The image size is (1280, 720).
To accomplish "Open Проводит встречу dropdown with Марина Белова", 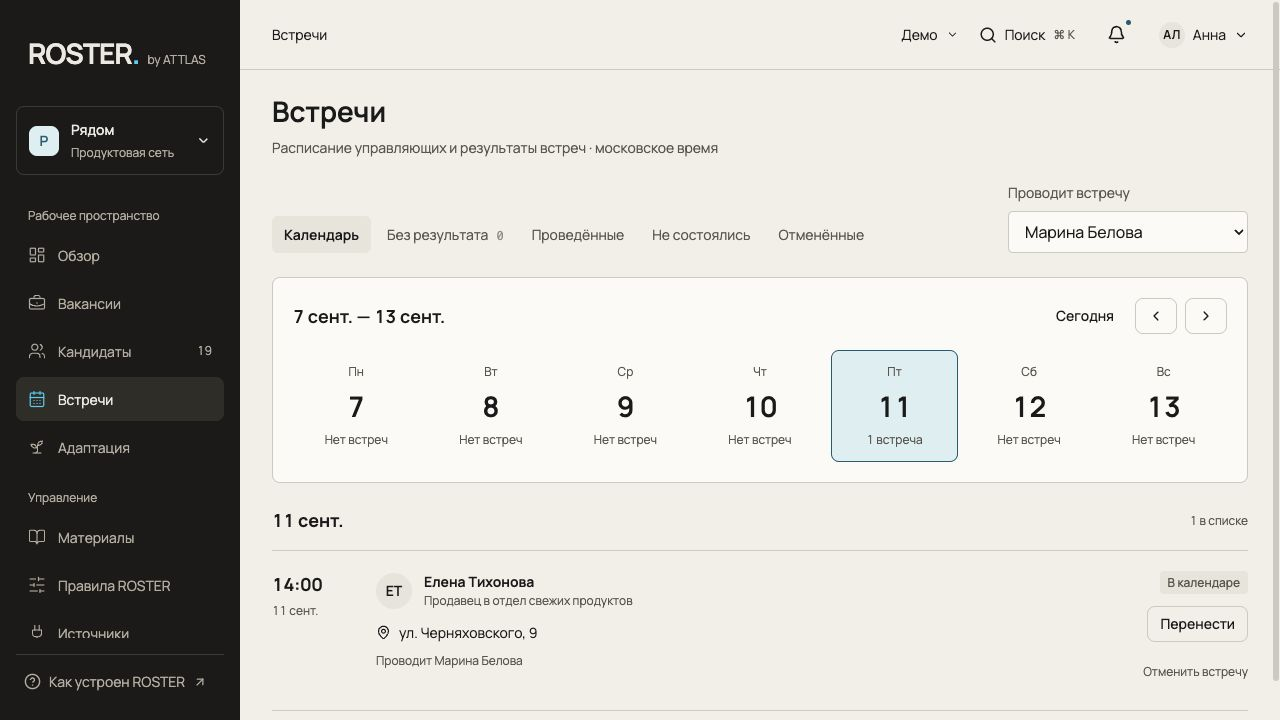I will (x=1128, y=232).
